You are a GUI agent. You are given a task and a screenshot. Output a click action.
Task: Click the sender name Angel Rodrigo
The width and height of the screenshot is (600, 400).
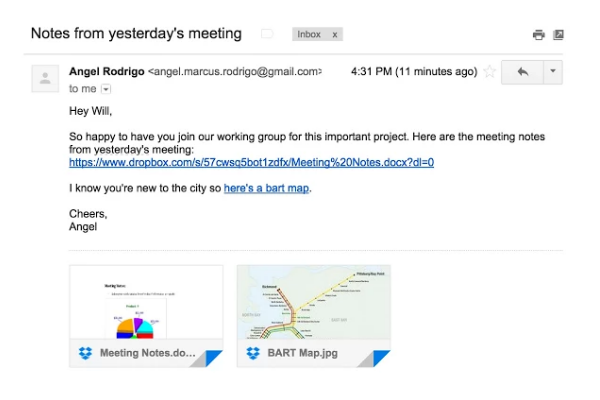(x=106, y=72)
